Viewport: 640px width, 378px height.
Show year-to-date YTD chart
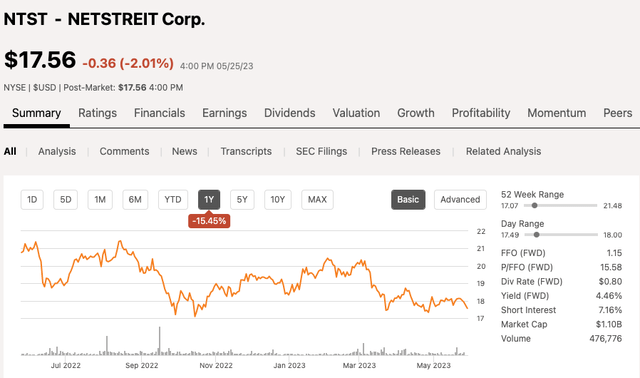coord(173,200)
